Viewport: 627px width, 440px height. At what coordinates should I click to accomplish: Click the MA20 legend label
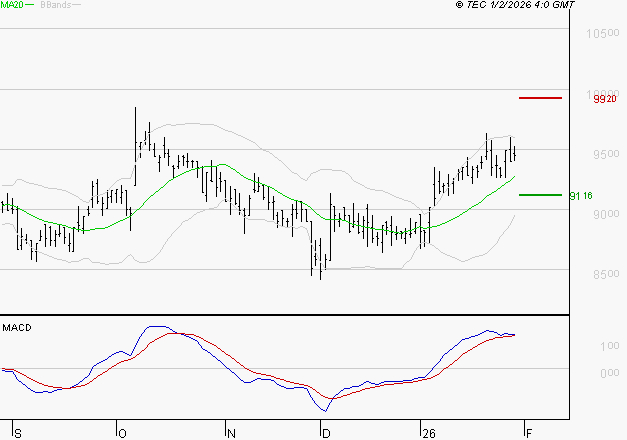tap(13, 5)
